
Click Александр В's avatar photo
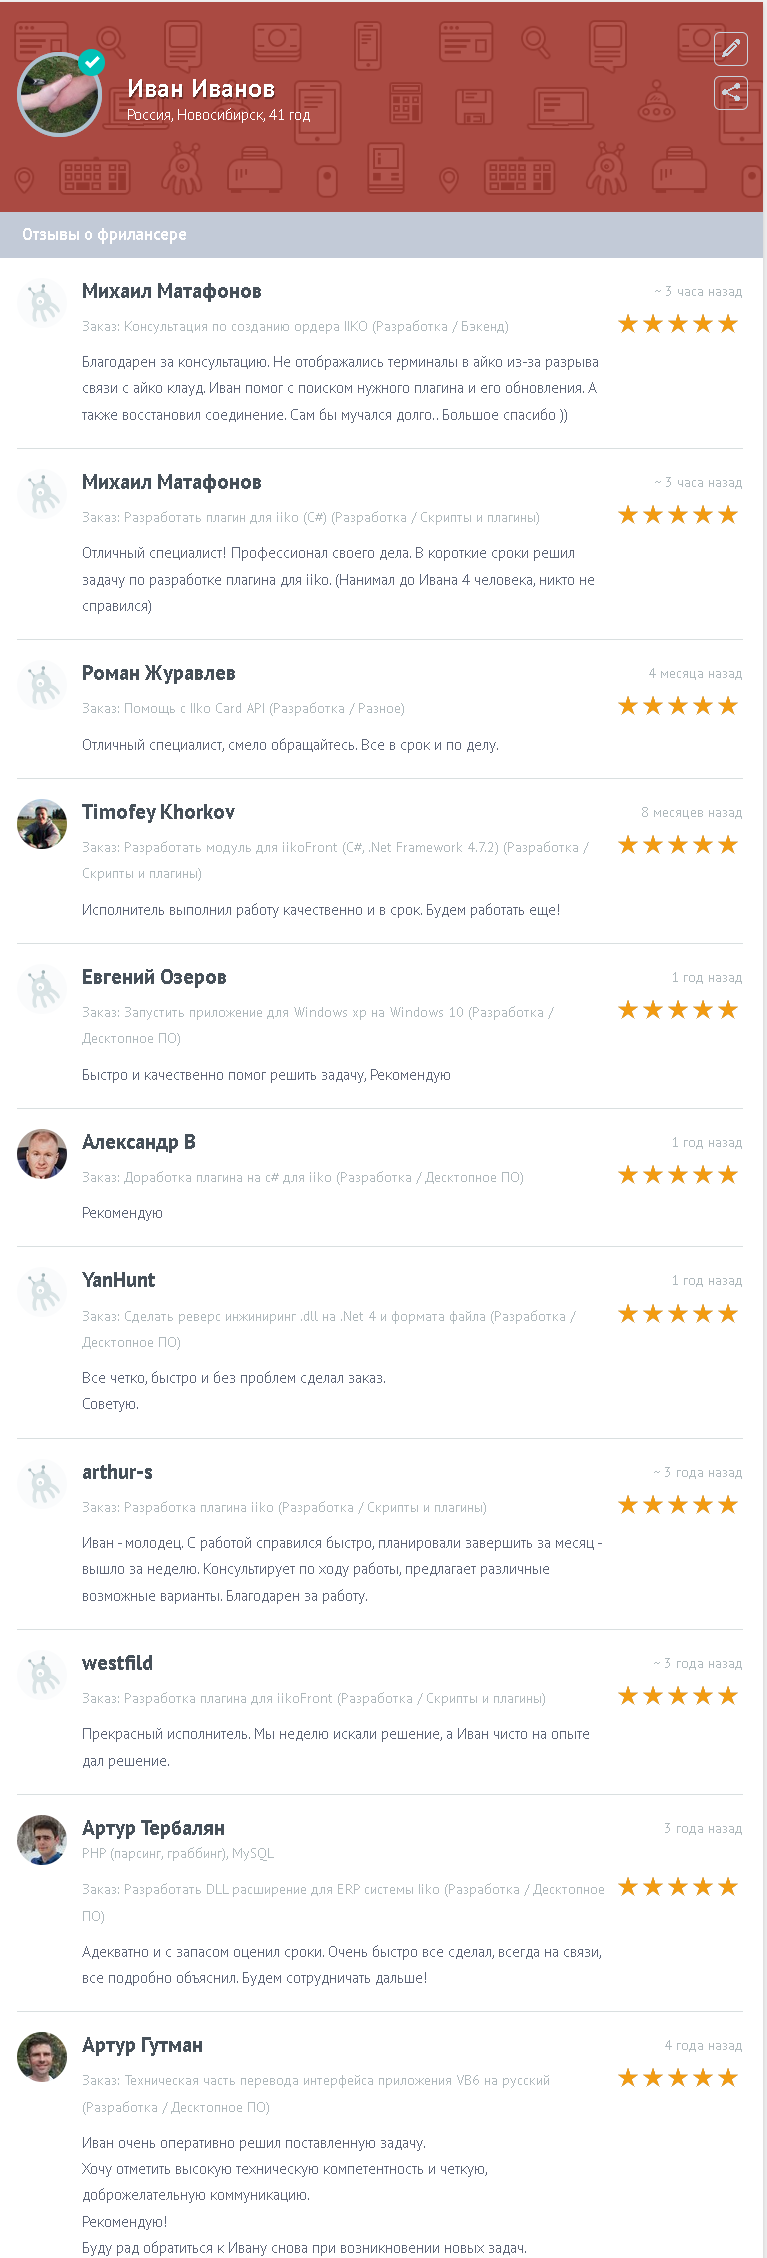coord(42,1154)
